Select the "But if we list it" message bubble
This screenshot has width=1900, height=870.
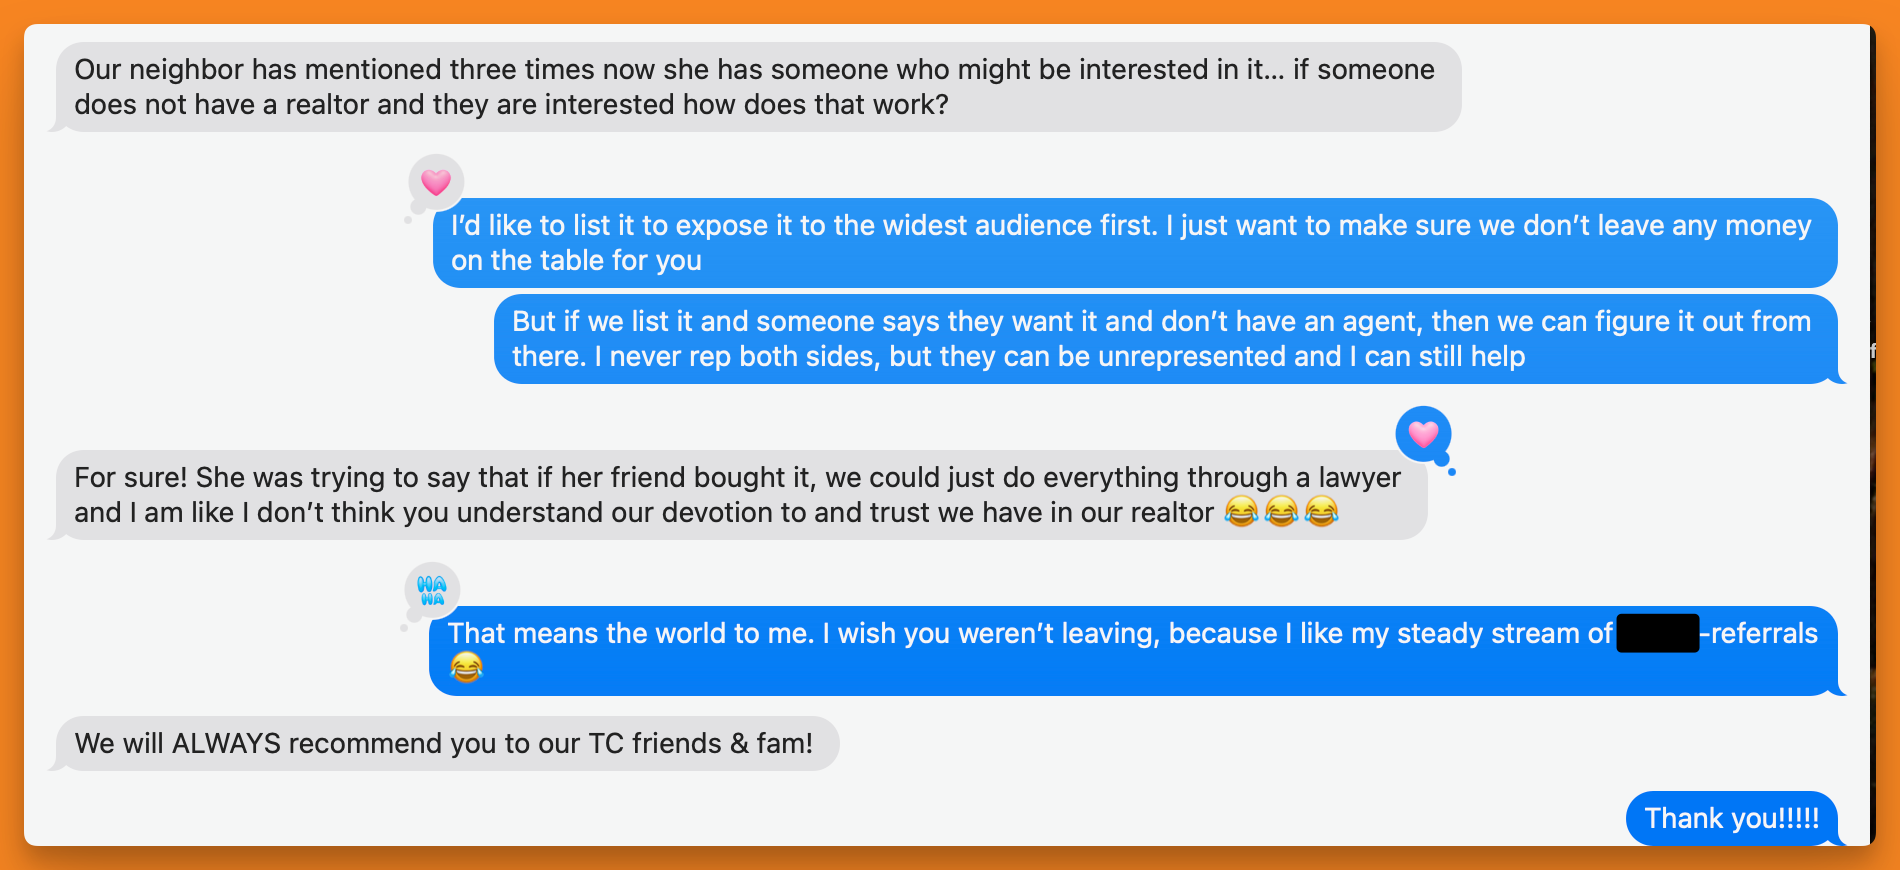click(1165, 339)
